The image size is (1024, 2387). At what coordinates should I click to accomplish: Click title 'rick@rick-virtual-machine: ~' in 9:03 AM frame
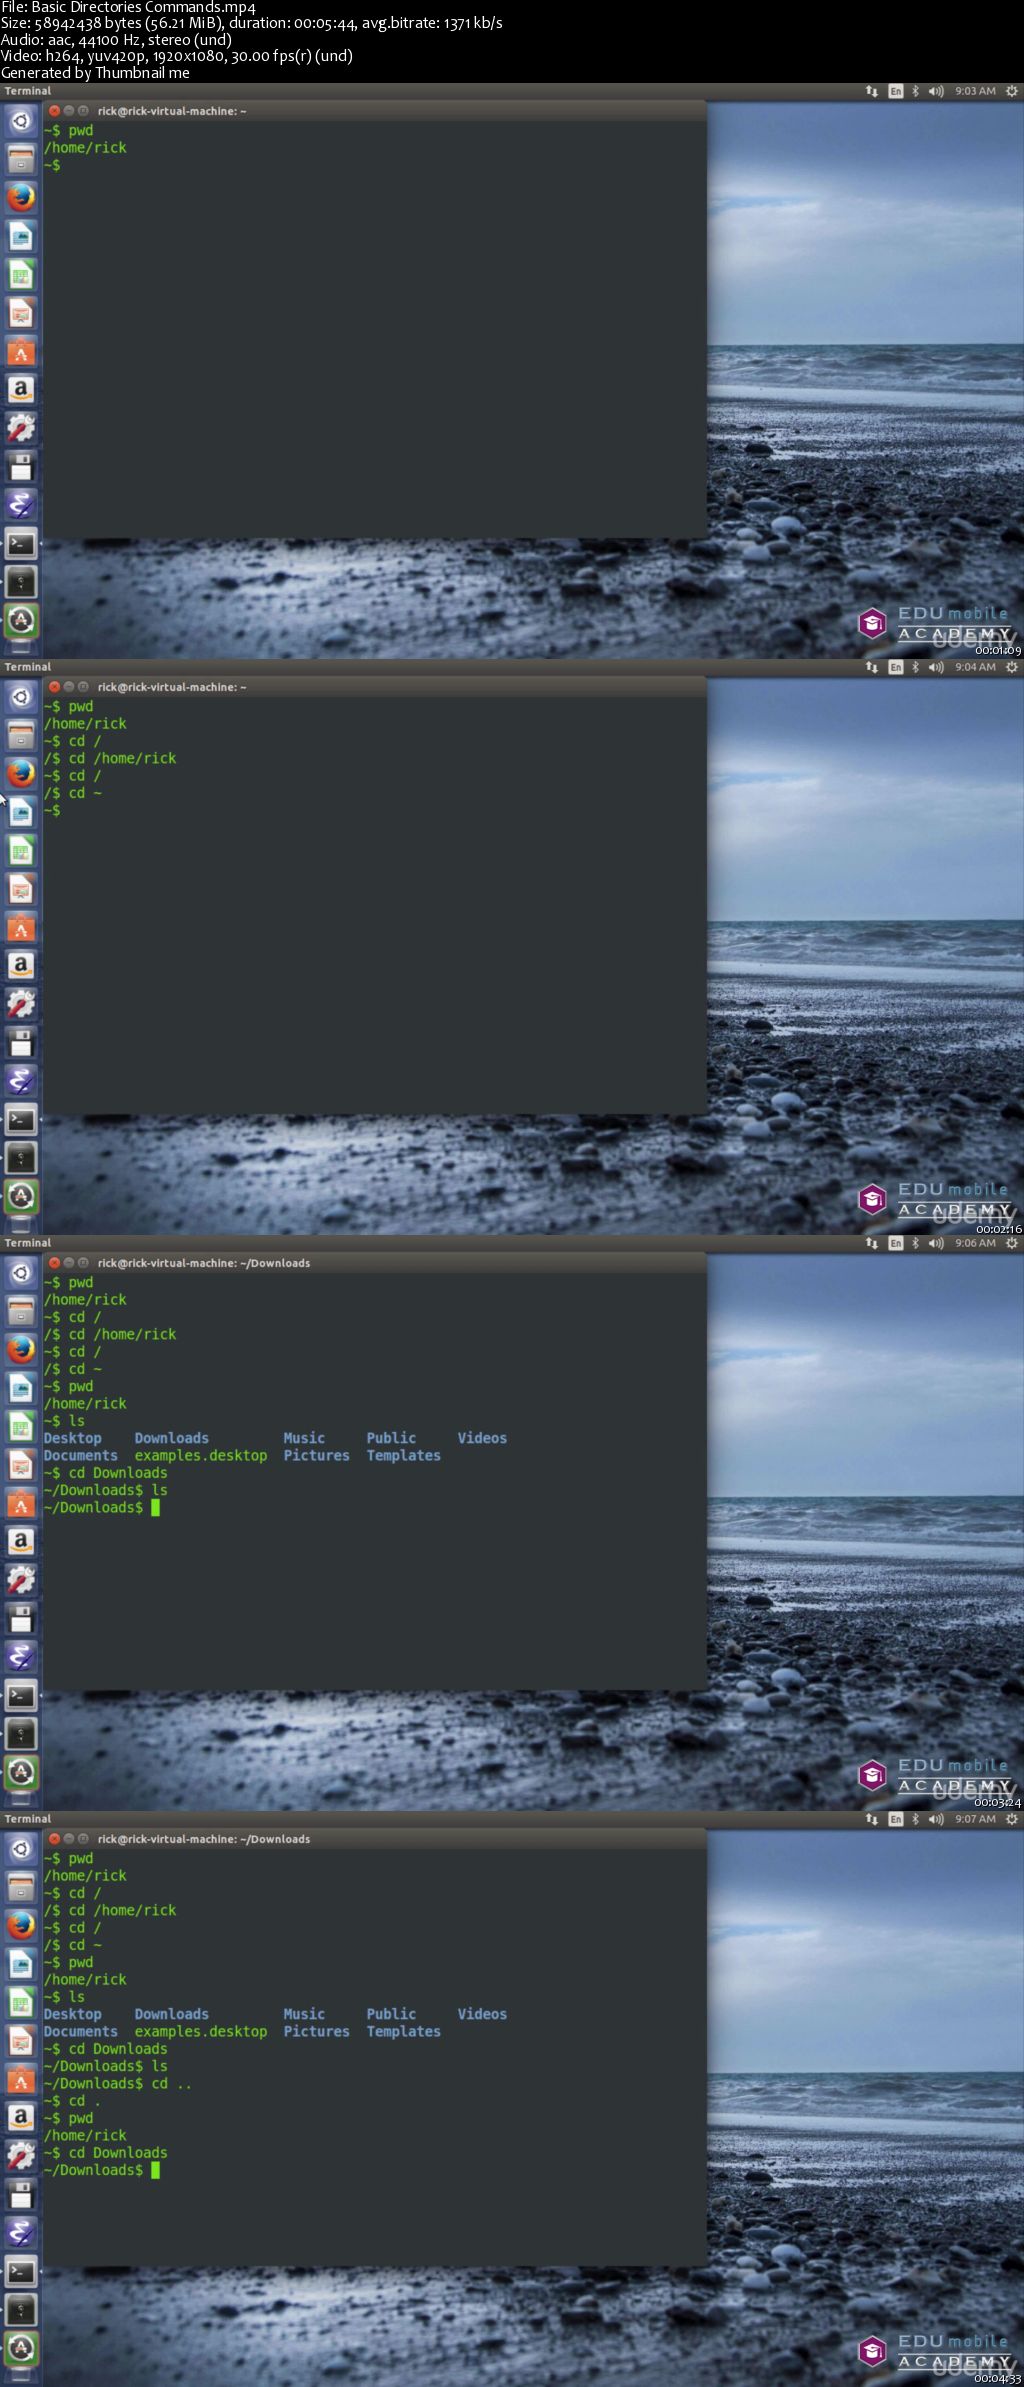pos(172,111)
